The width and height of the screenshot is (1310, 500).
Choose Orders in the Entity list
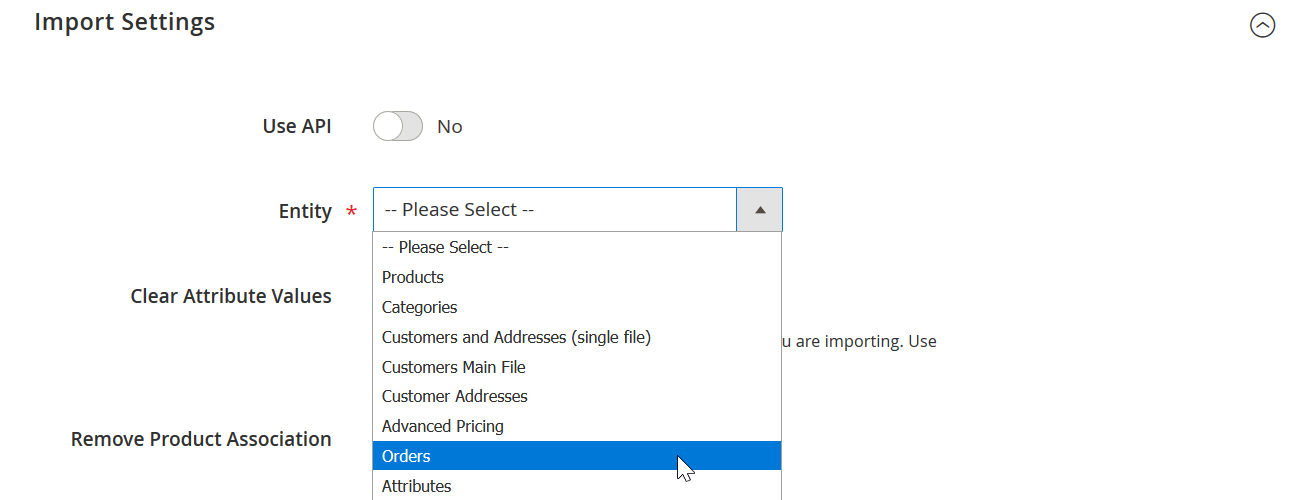point(577,456)
